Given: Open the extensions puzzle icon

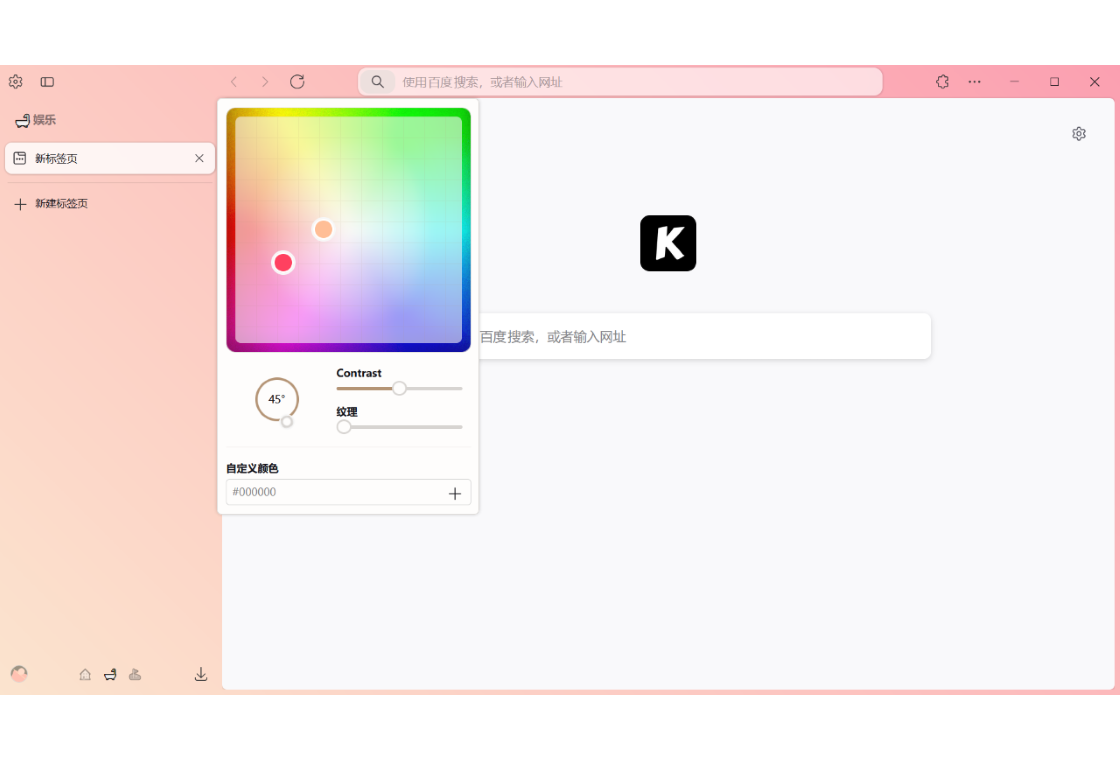Looking at the screenshot, I should (x=942, y=82).
